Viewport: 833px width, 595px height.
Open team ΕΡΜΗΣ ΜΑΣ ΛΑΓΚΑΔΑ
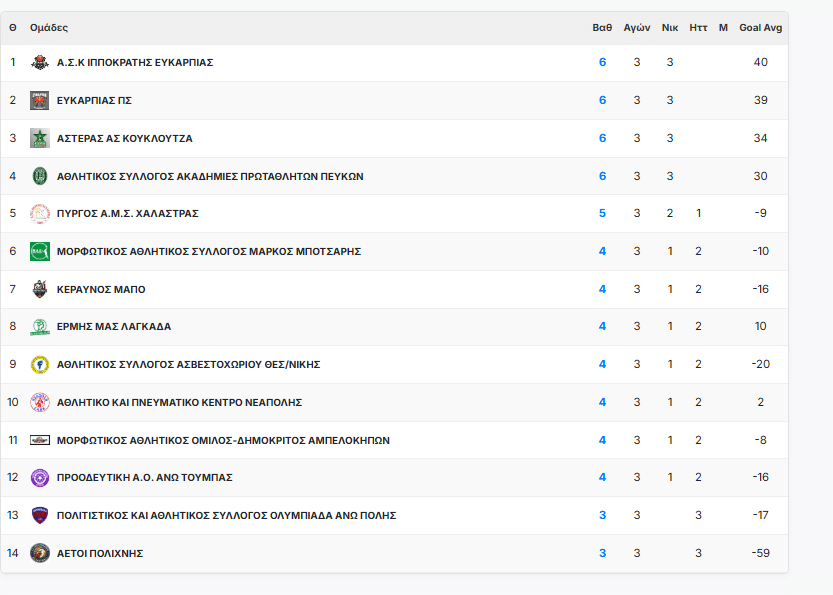click(x=114, y=327)
